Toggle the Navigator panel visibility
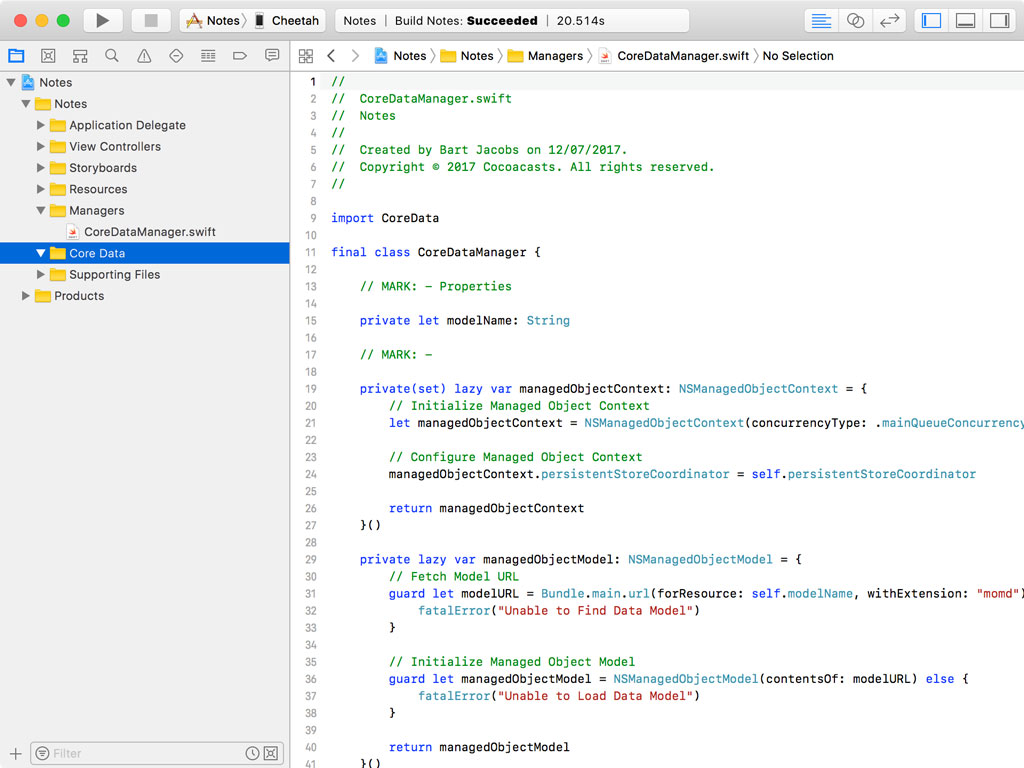 [932, 20]
